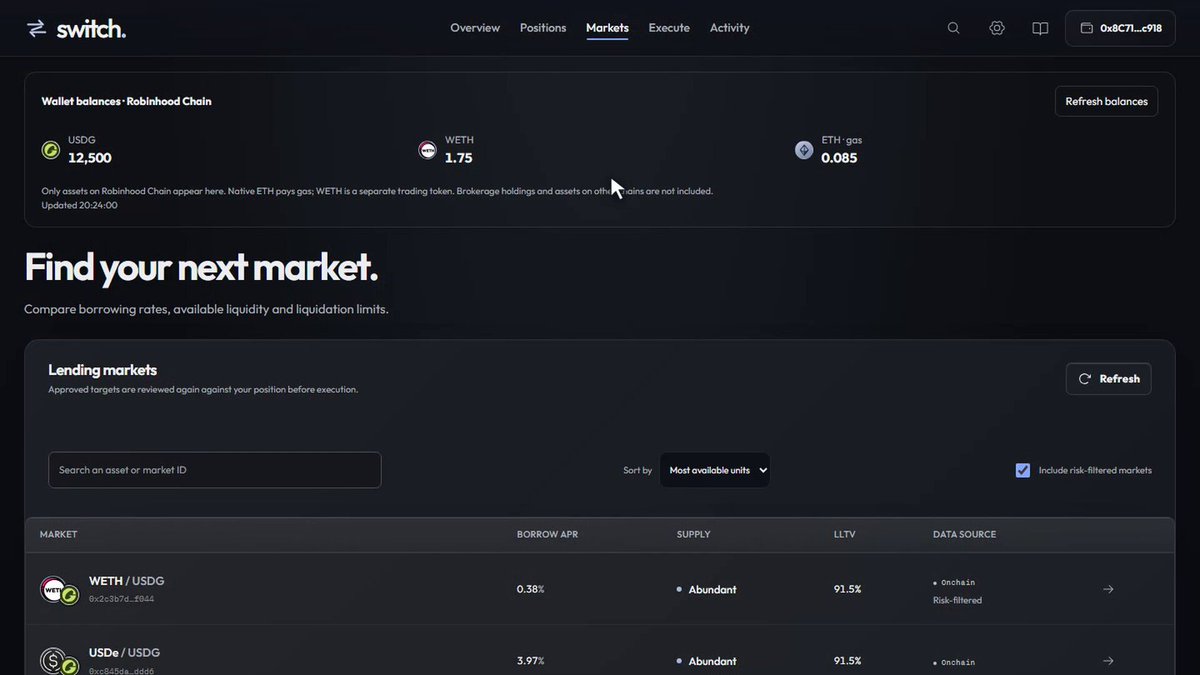Viewport: 1200px width, 675px height.
Task: Open the Activity tab
Action: 729,28
